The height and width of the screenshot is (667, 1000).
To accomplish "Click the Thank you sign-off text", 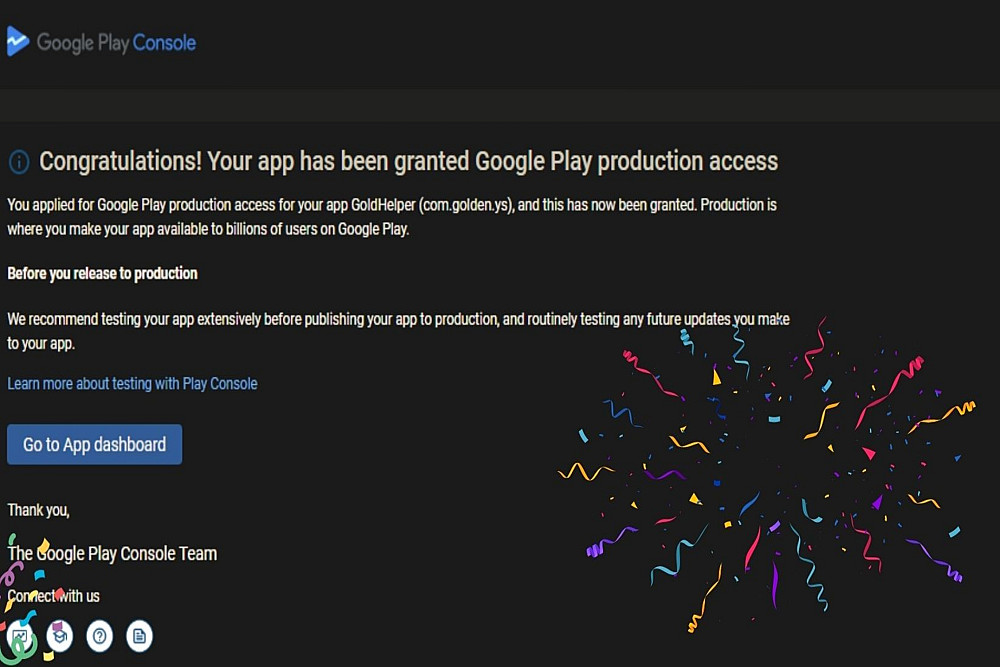I will (x=38, y=510).
